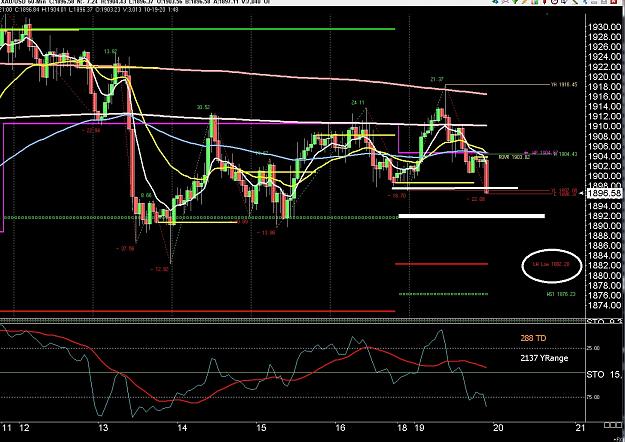The image size is (625, 442).
Task: Click date 20 on time axis
Action: (498, 428)
